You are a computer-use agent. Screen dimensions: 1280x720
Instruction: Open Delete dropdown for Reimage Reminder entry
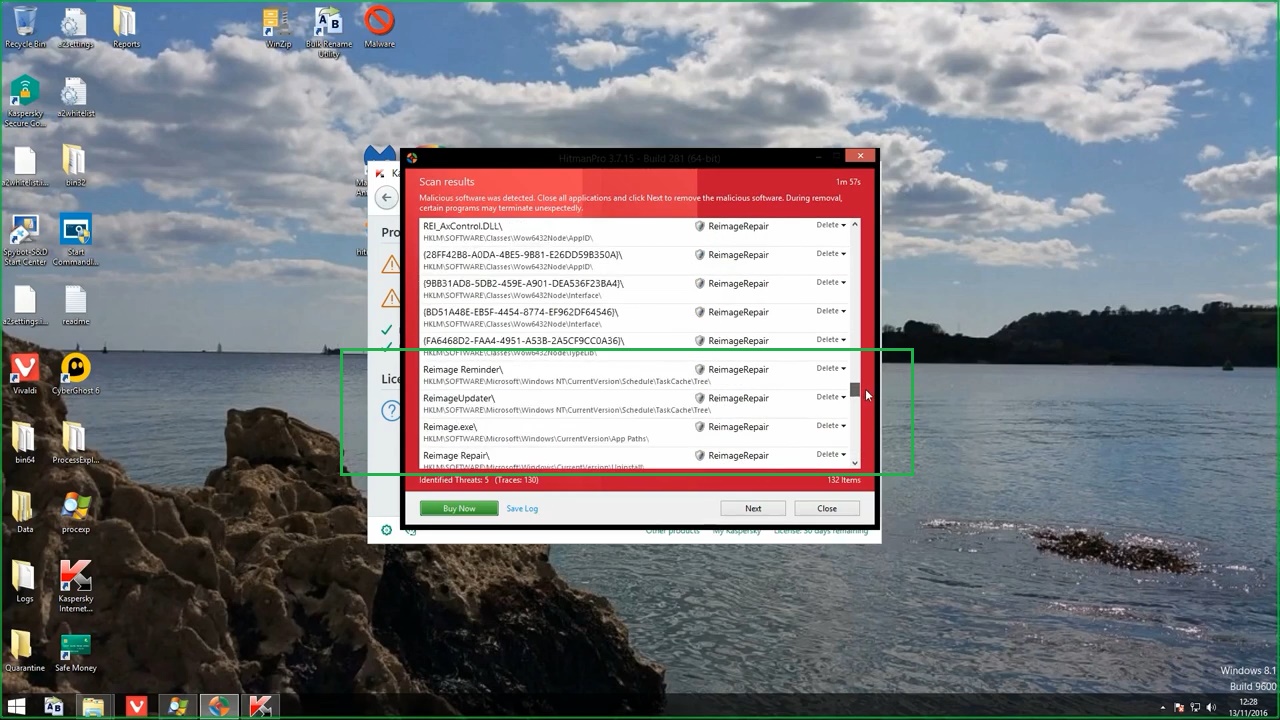(x=831, y=369)
